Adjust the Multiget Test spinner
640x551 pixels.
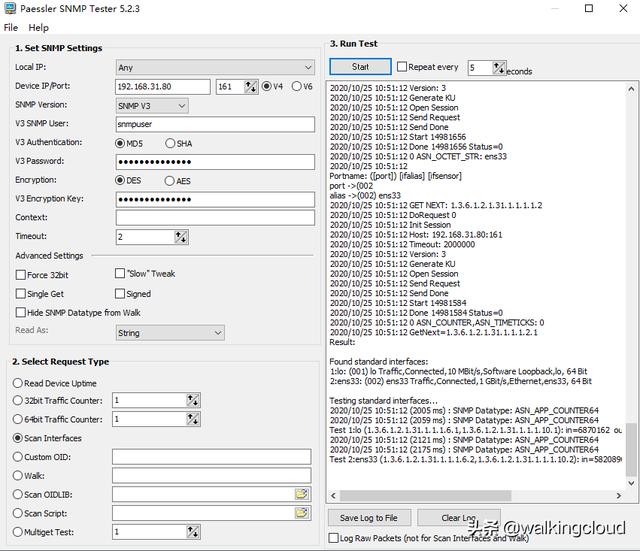pos(193,532)
